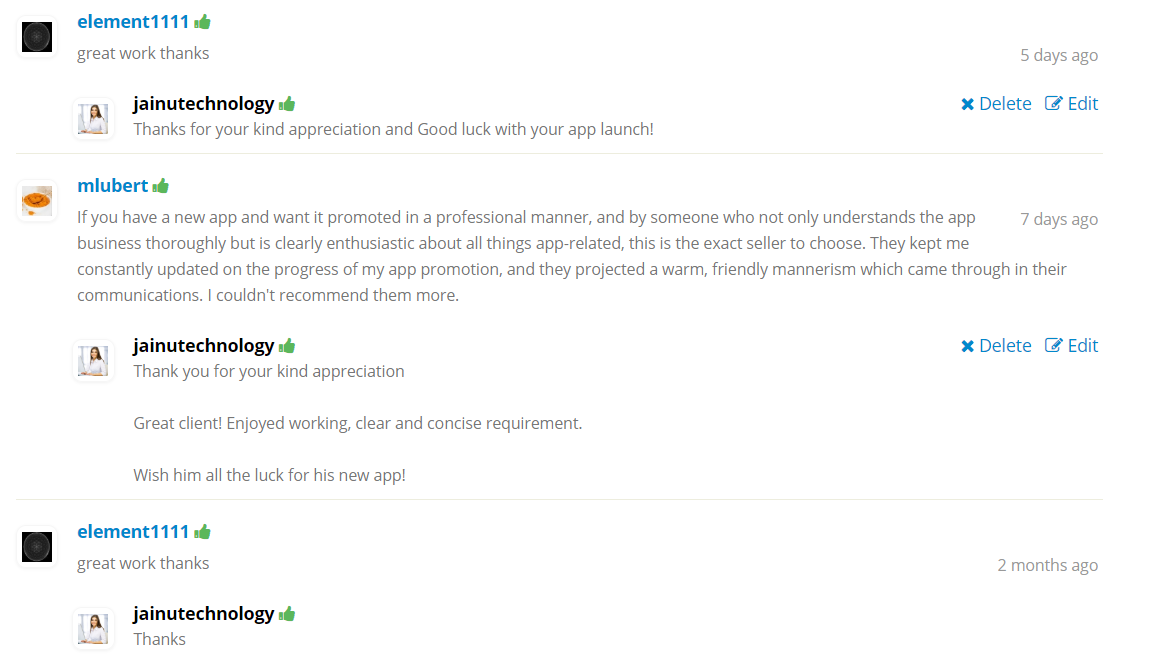The height and width of the screenshot is (655, 1156).
Task: Open element1111 profile from the 2-months-ago review
Action: (x=133, y=531)
